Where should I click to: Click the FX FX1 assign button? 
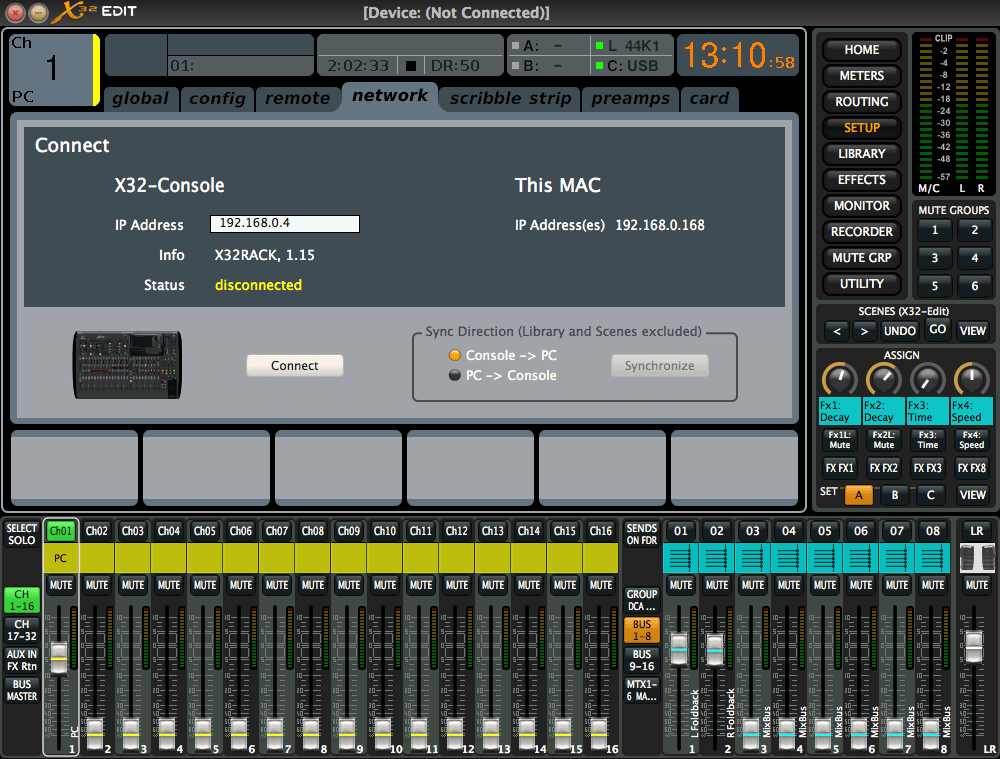point(839,468)
